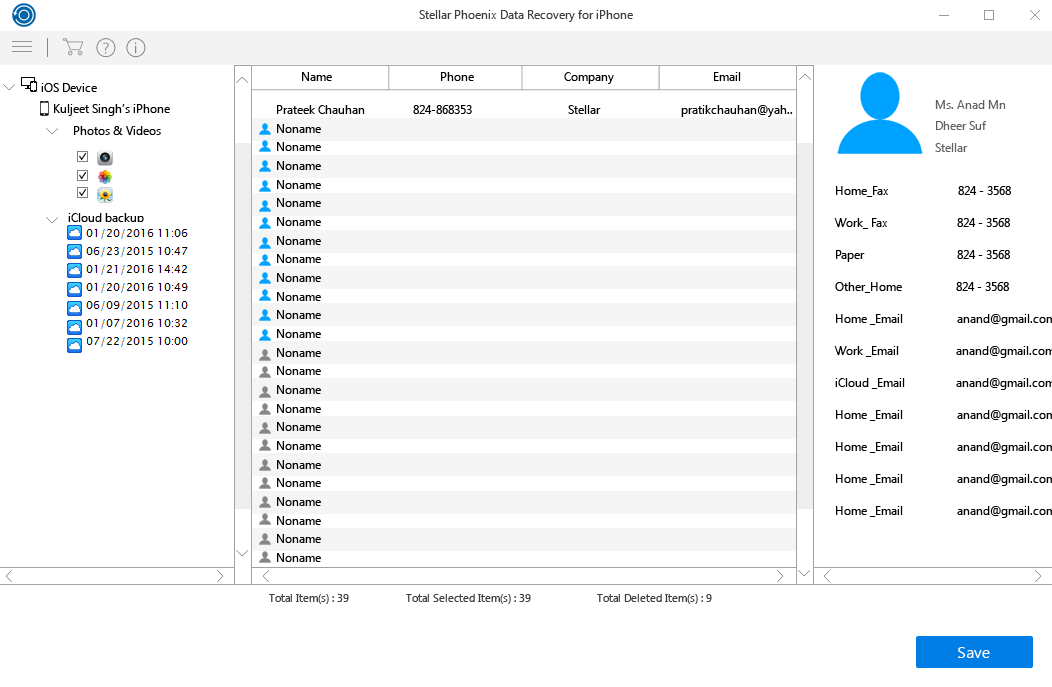Click the Paper label in contact details
1052x687 pixels.
click(x=849, y=255)
